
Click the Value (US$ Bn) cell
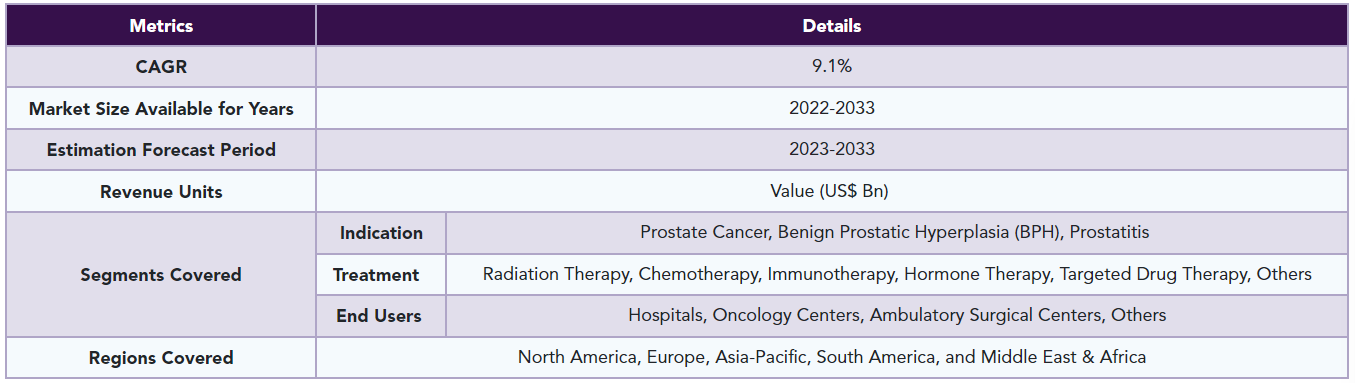click(x=832, y=191)
